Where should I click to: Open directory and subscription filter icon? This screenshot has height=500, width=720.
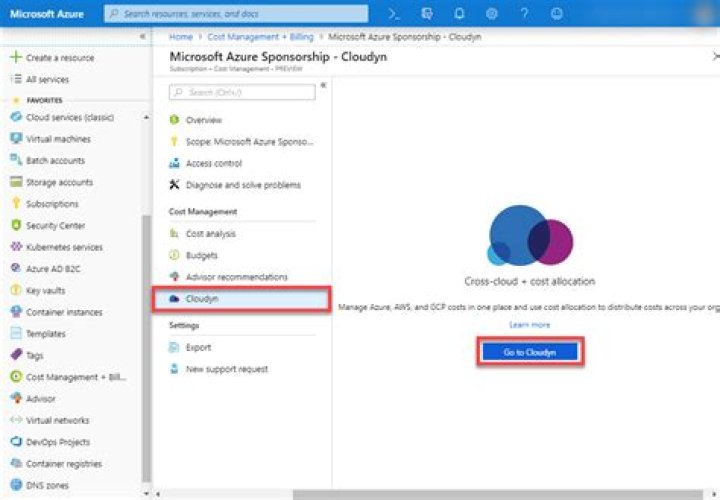427,14
